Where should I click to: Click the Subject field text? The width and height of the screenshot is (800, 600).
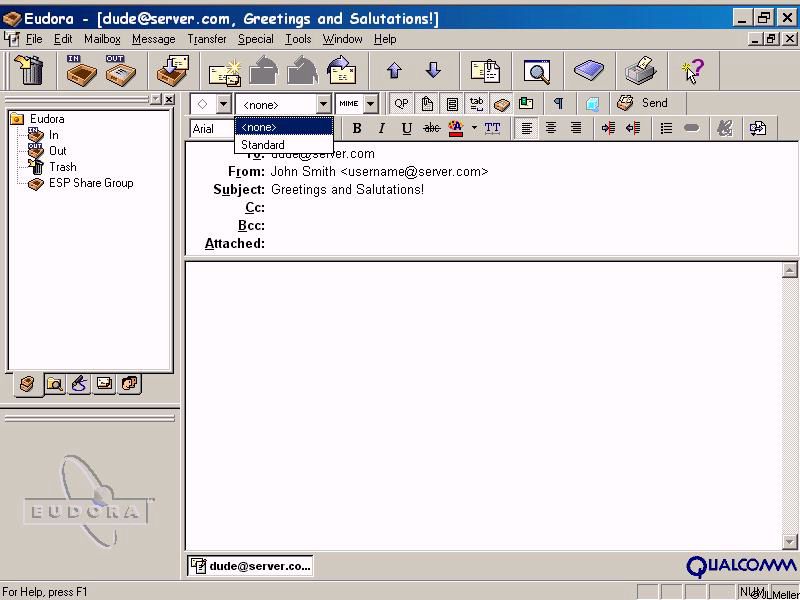pos(347,189)
